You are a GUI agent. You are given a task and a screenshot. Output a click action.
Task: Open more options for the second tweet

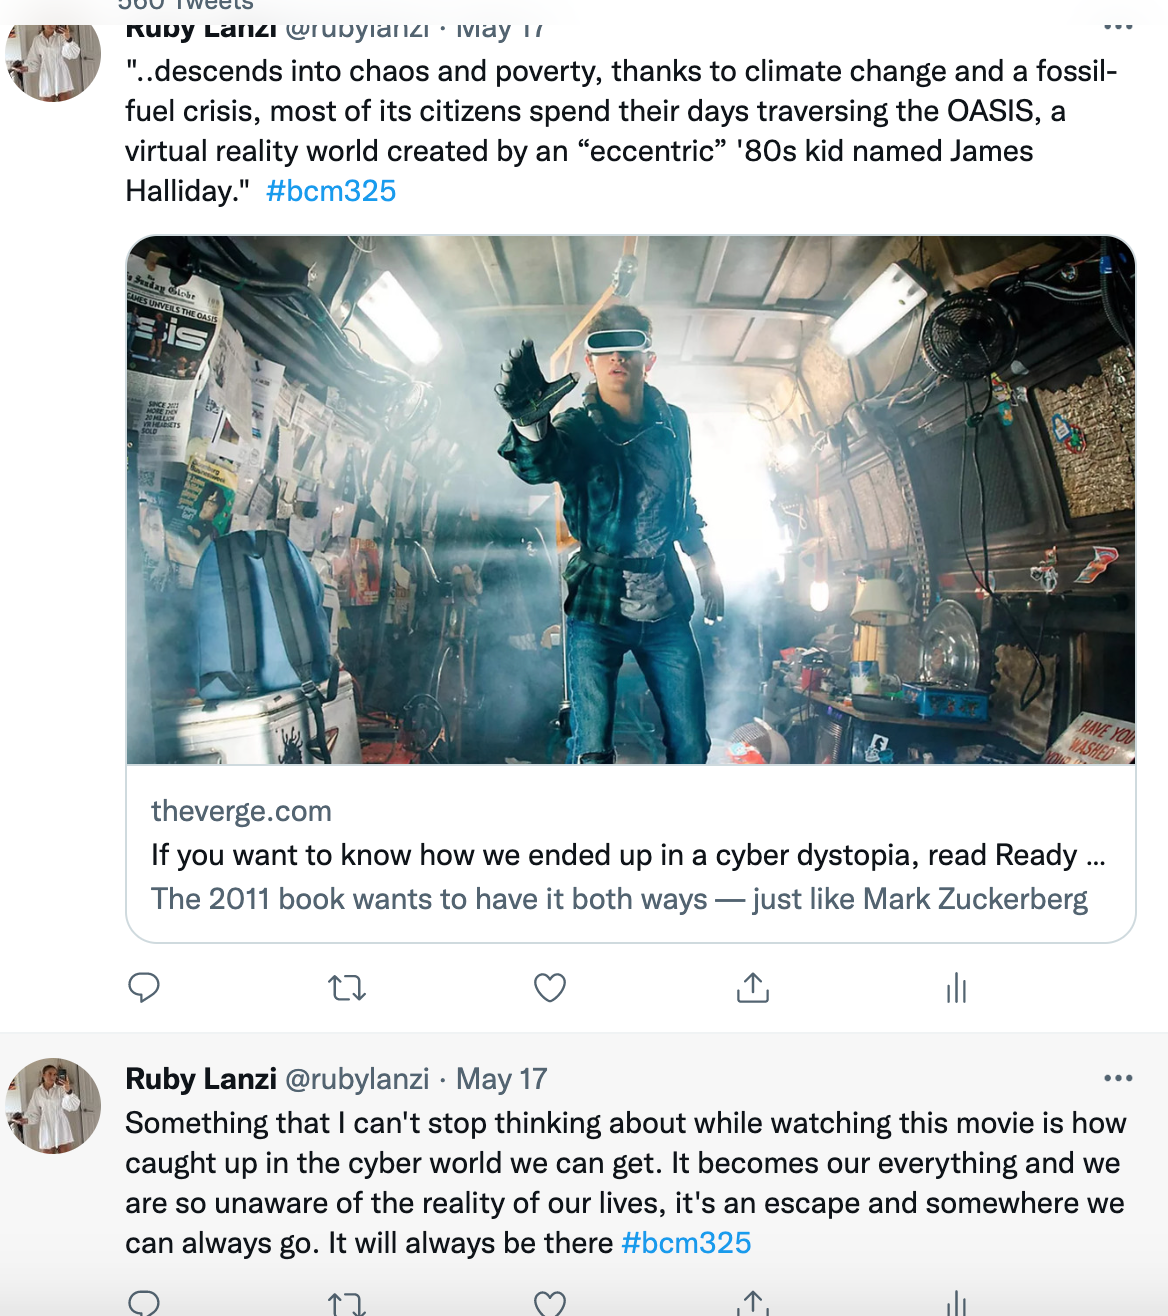(1117, 1078)
